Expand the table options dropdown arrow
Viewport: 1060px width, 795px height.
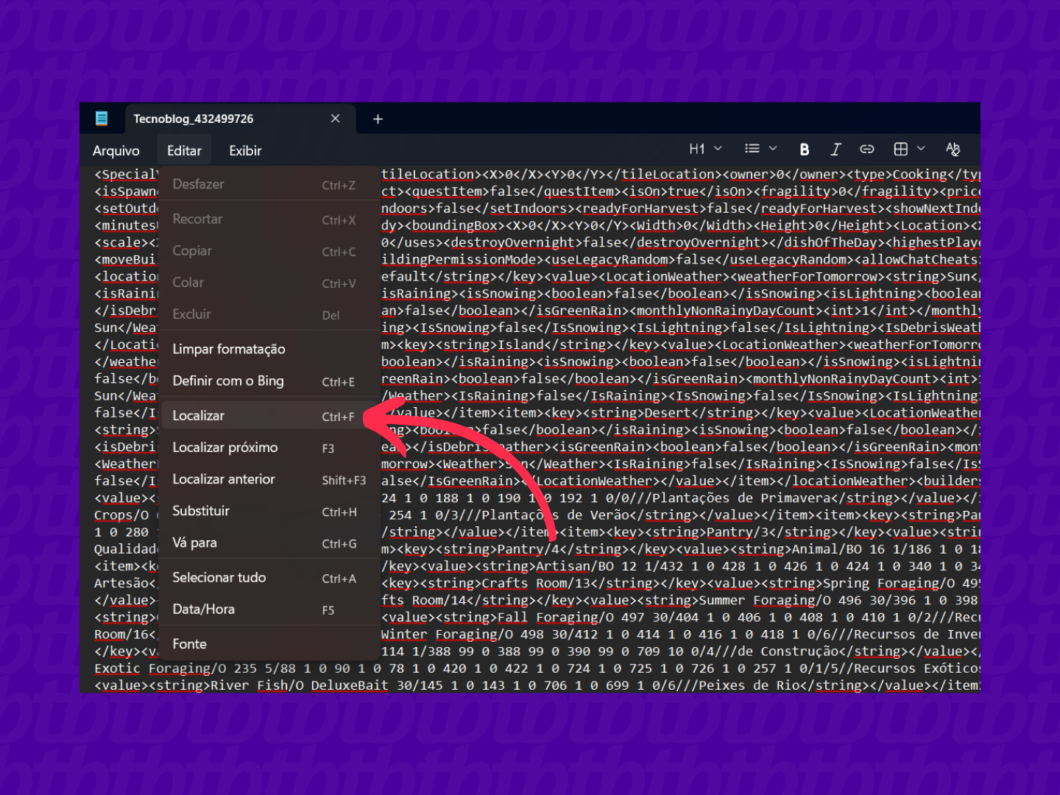pos(921,149)
